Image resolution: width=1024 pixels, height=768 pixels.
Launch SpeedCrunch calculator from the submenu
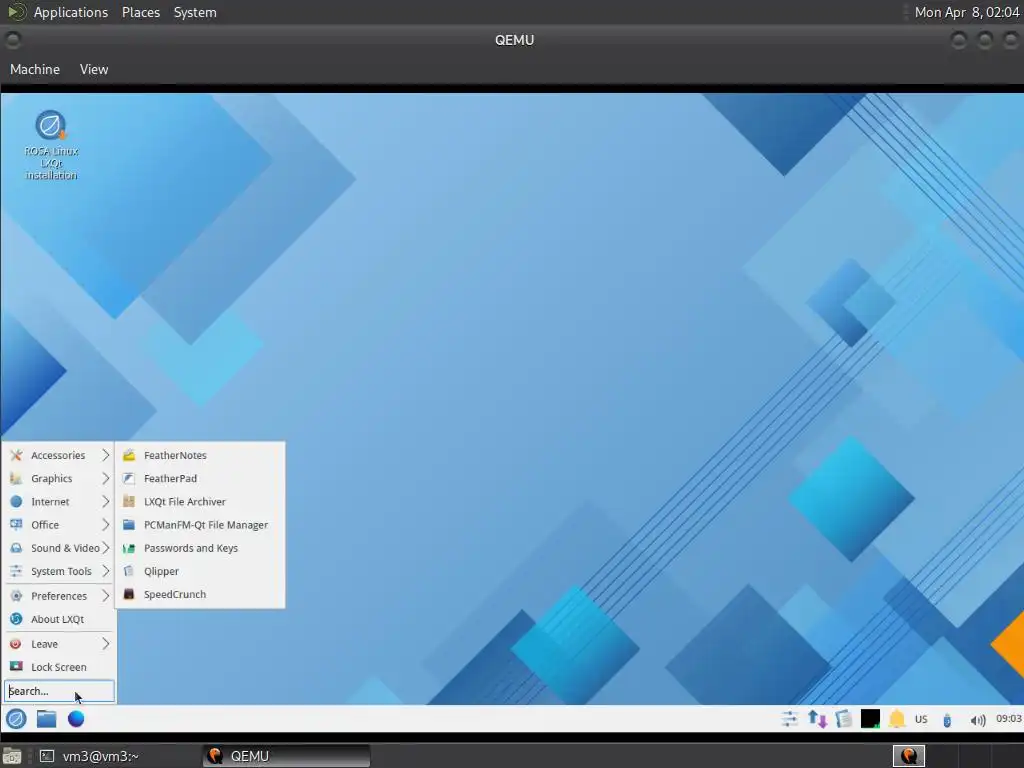(200, 594)
